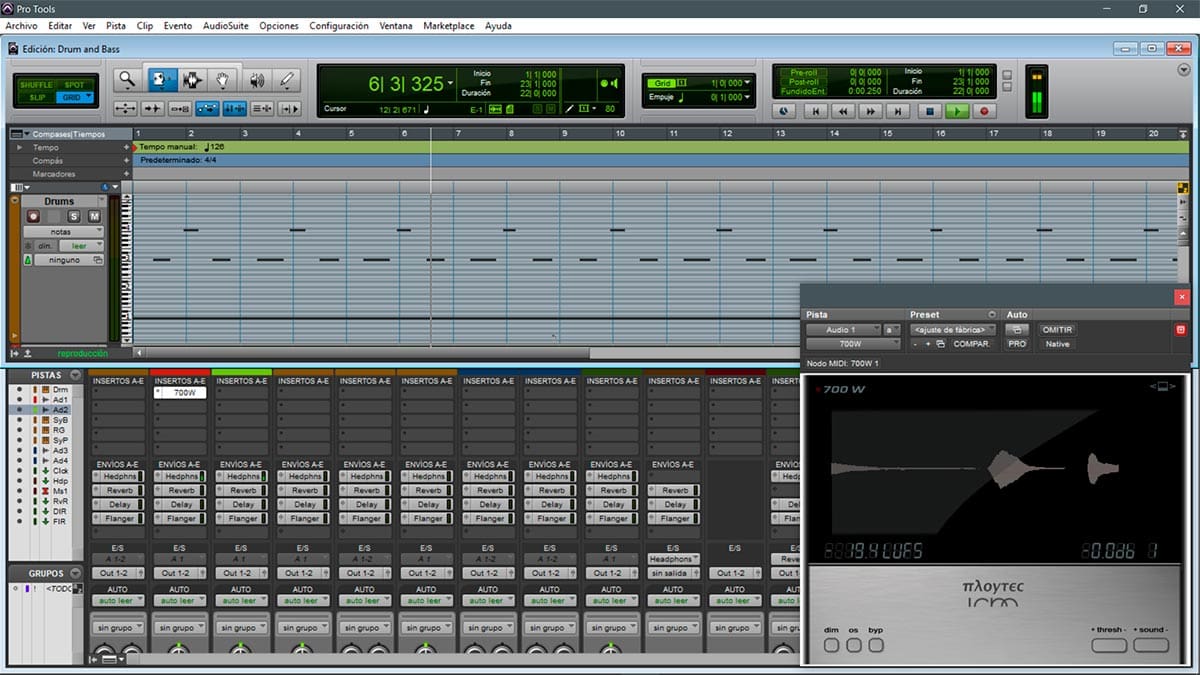Open the Grid value dropdown
The image size is (1200, 675).
[x=747, y=83]
